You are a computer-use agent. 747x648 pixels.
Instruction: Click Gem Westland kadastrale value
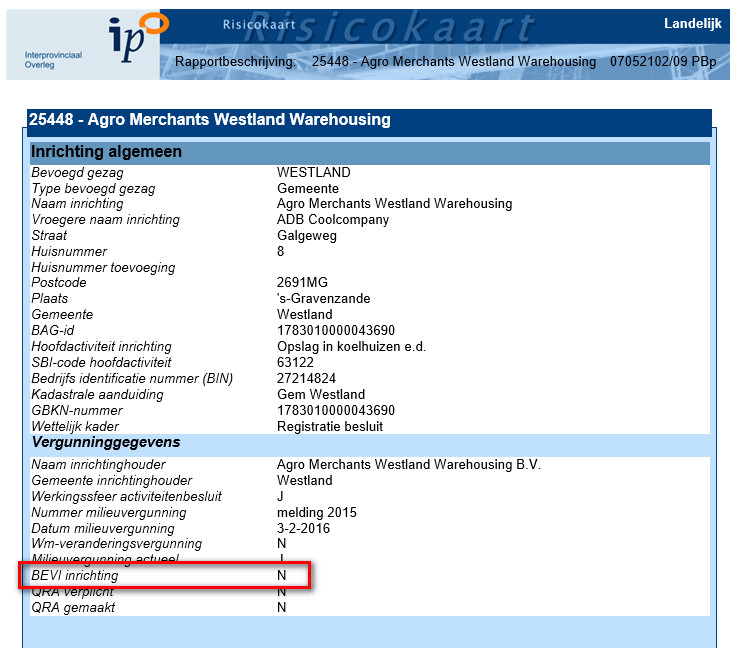pos(321,395)
